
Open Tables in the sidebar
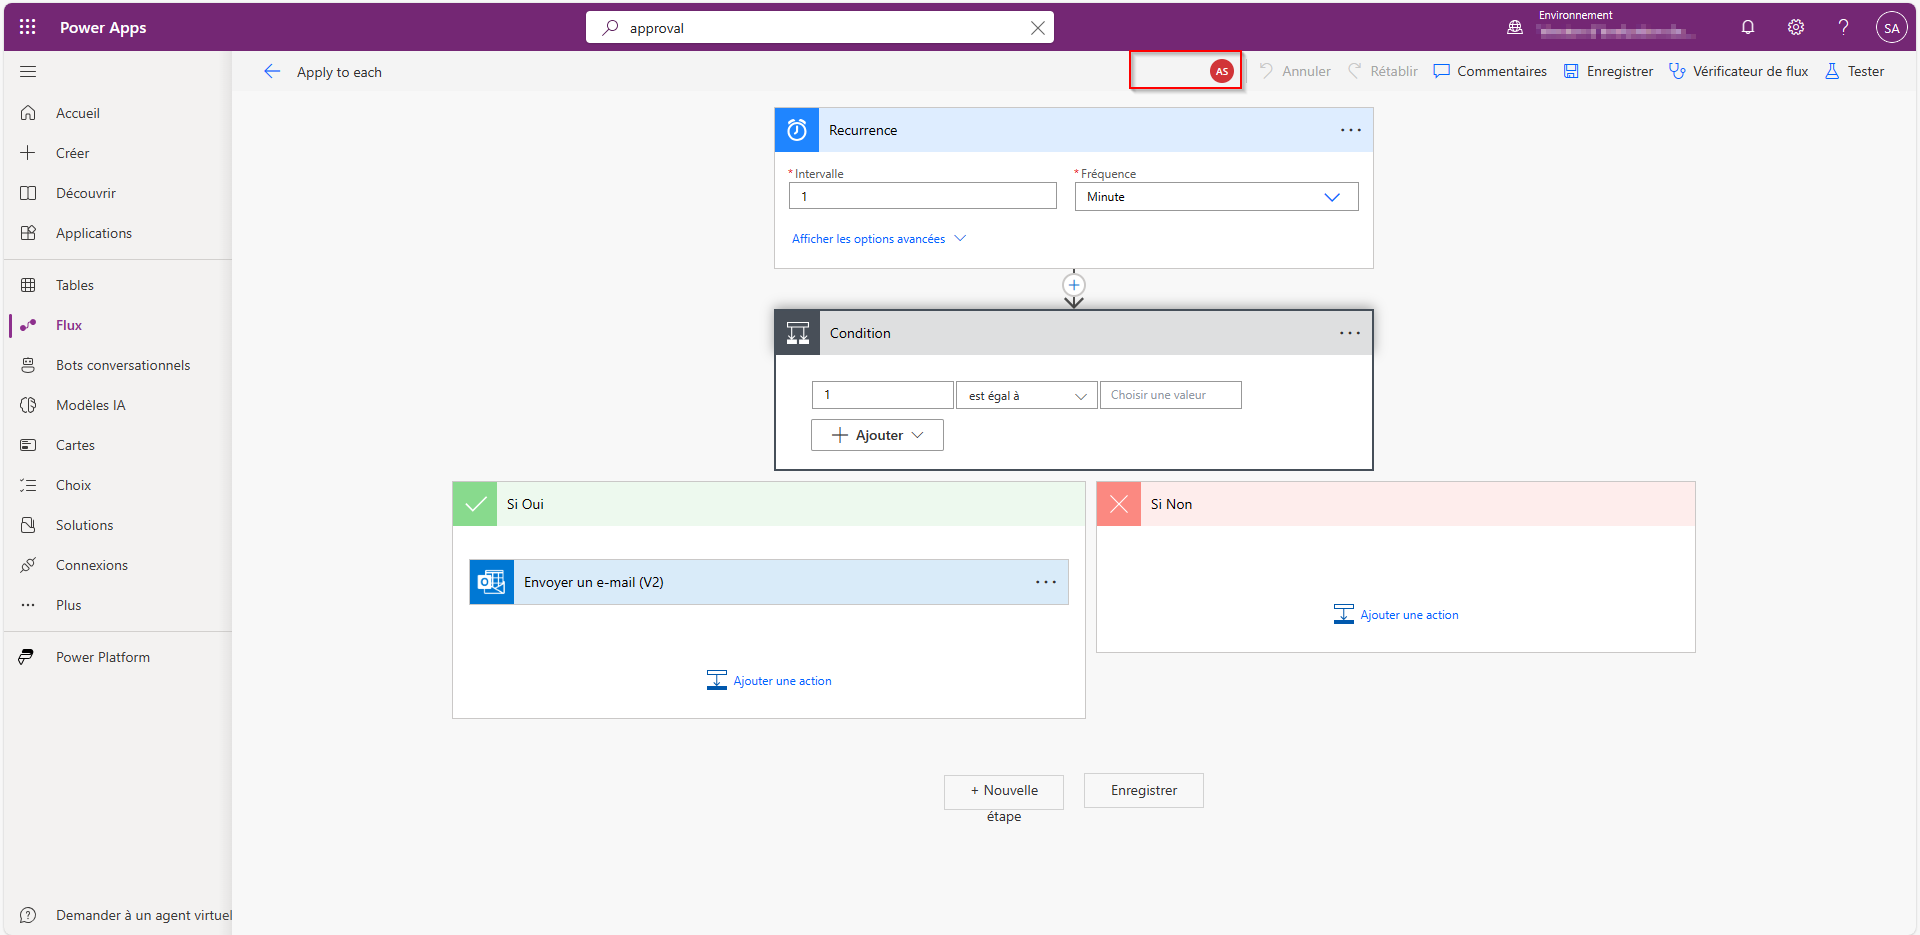click(x=118, y=285)
